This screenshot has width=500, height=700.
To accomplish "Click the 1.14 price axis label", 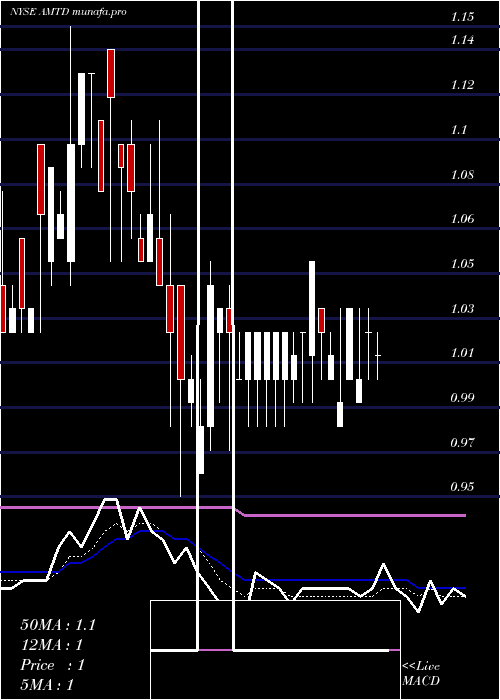I will [x=462, y=40].
